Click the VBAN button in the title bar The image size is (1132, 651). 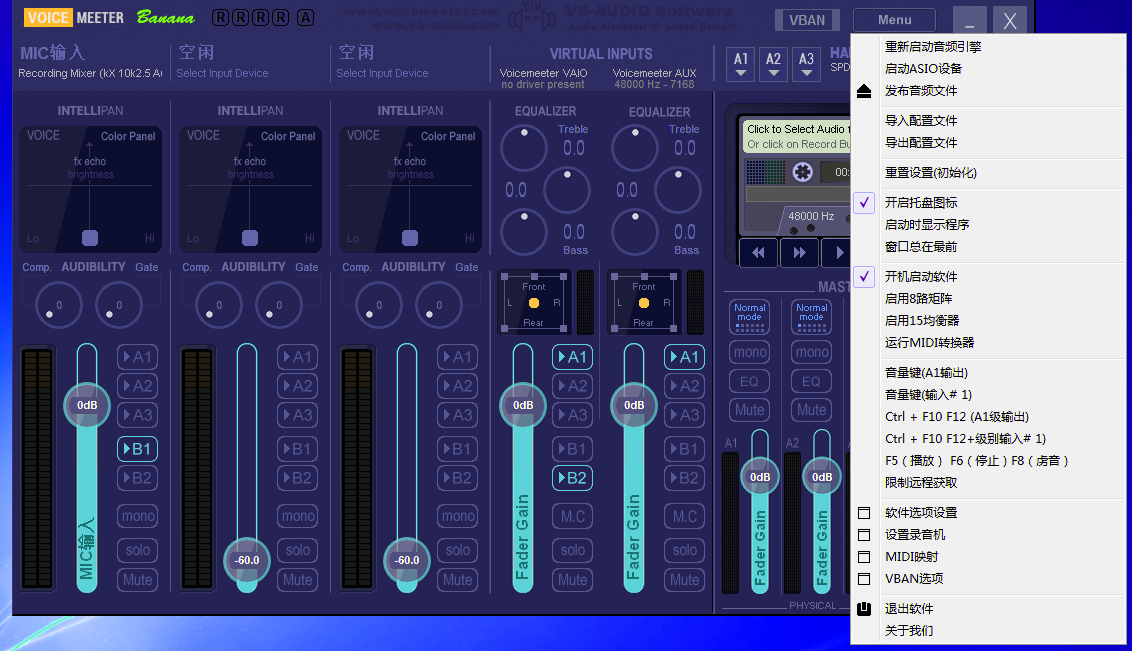point(807,20)
